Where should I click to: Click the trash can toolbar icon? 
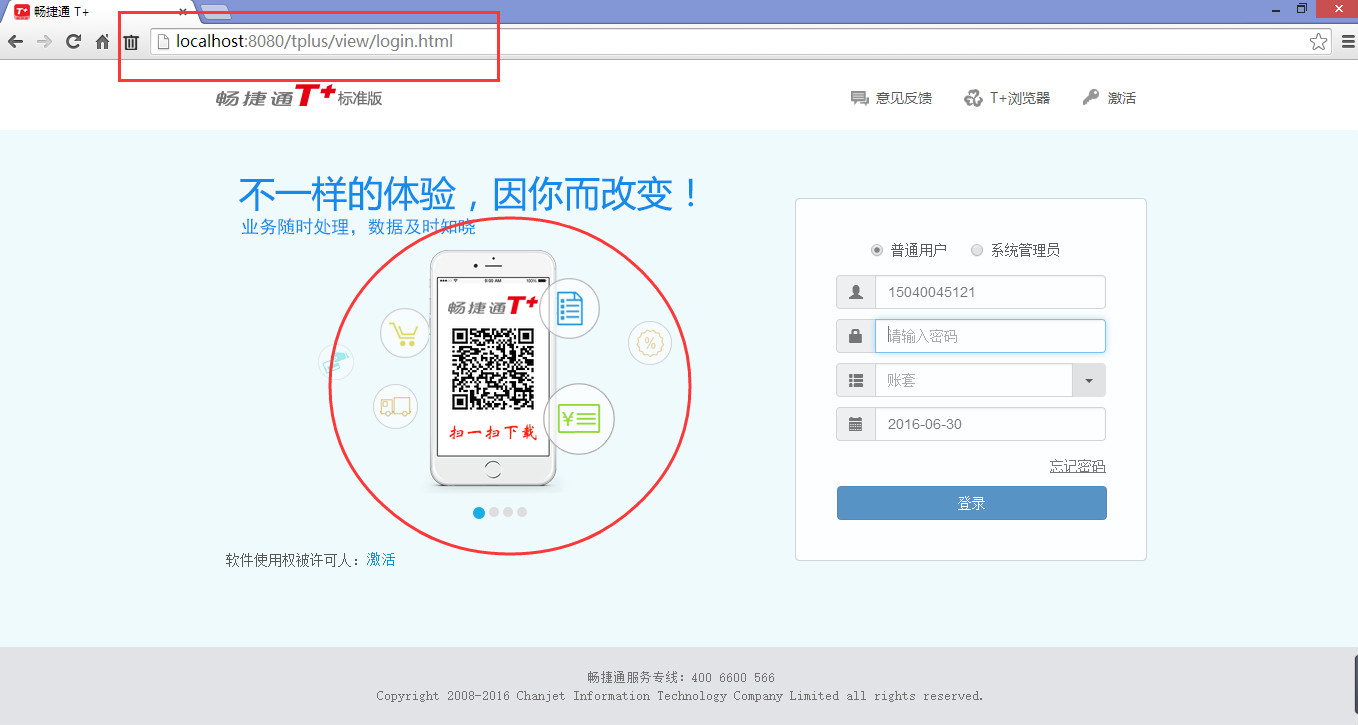tap(131, 42)
